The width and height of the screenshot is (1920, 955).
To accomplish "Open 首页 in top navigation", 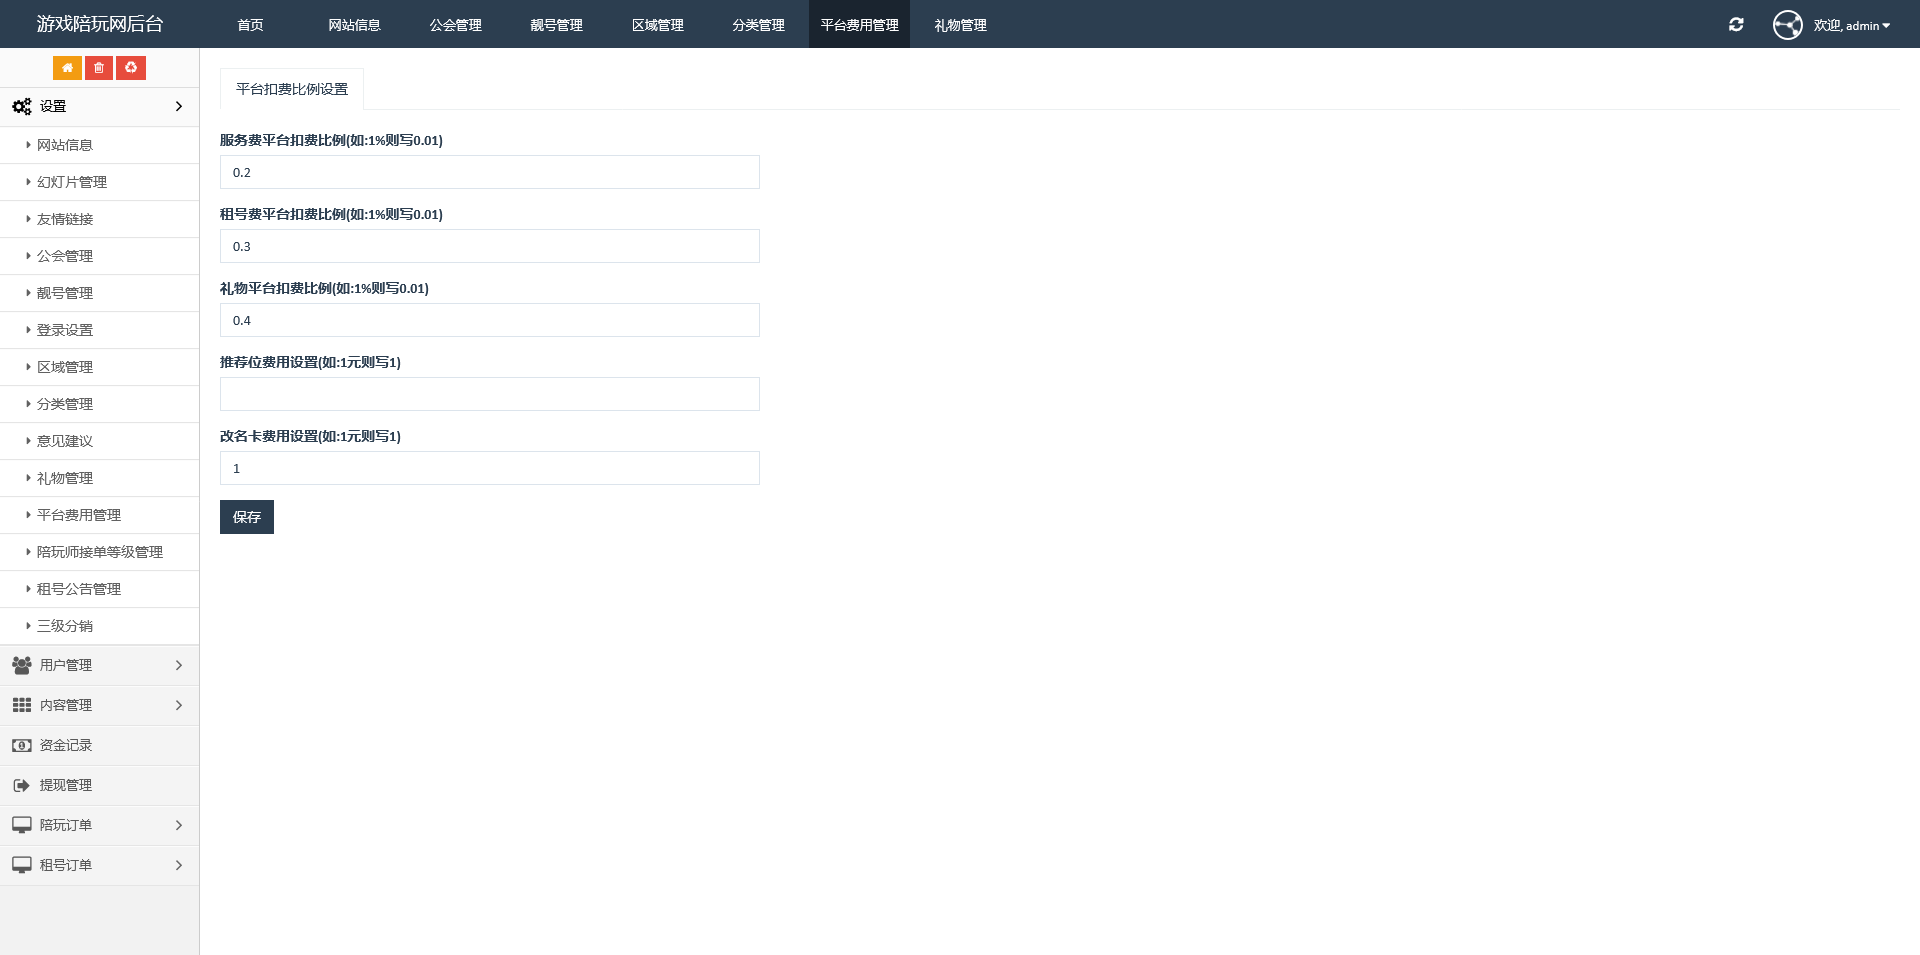I will coord(250,25).
